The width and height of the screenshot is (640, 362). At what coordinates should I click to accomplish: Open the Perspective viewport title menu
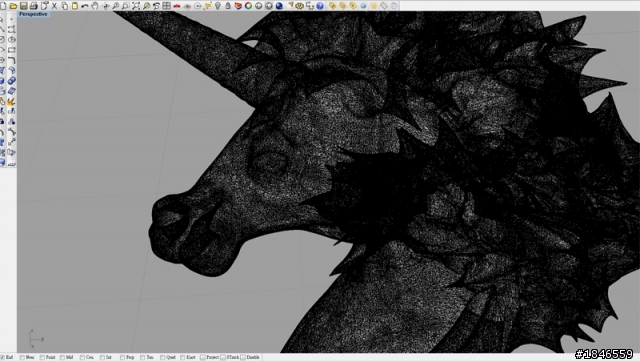pyautogui.click(x=33, y=14)
